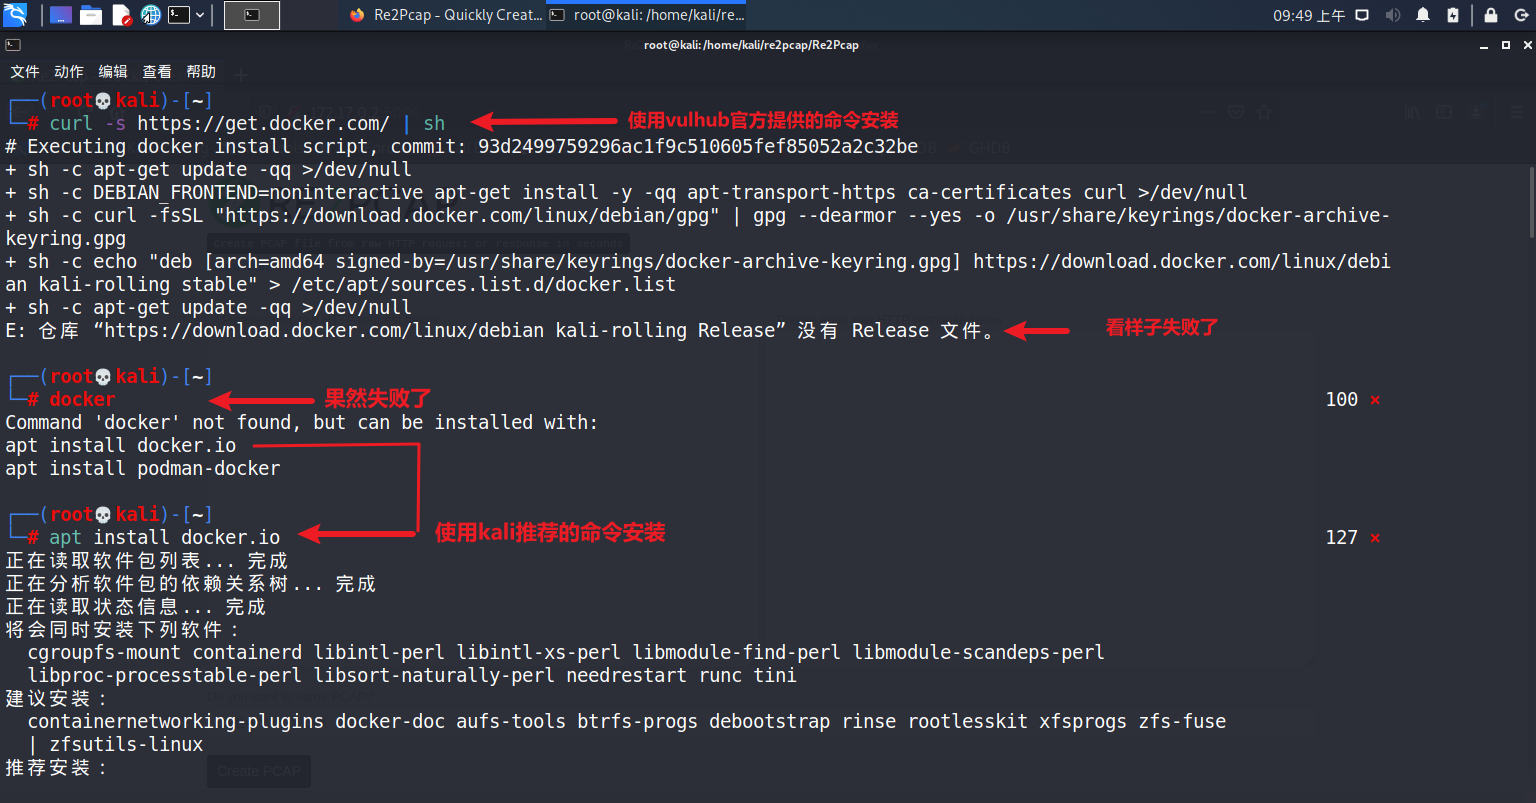
Task: Launch the text editor panel icon
Action: pyautogui.click(x=121, y=15)
